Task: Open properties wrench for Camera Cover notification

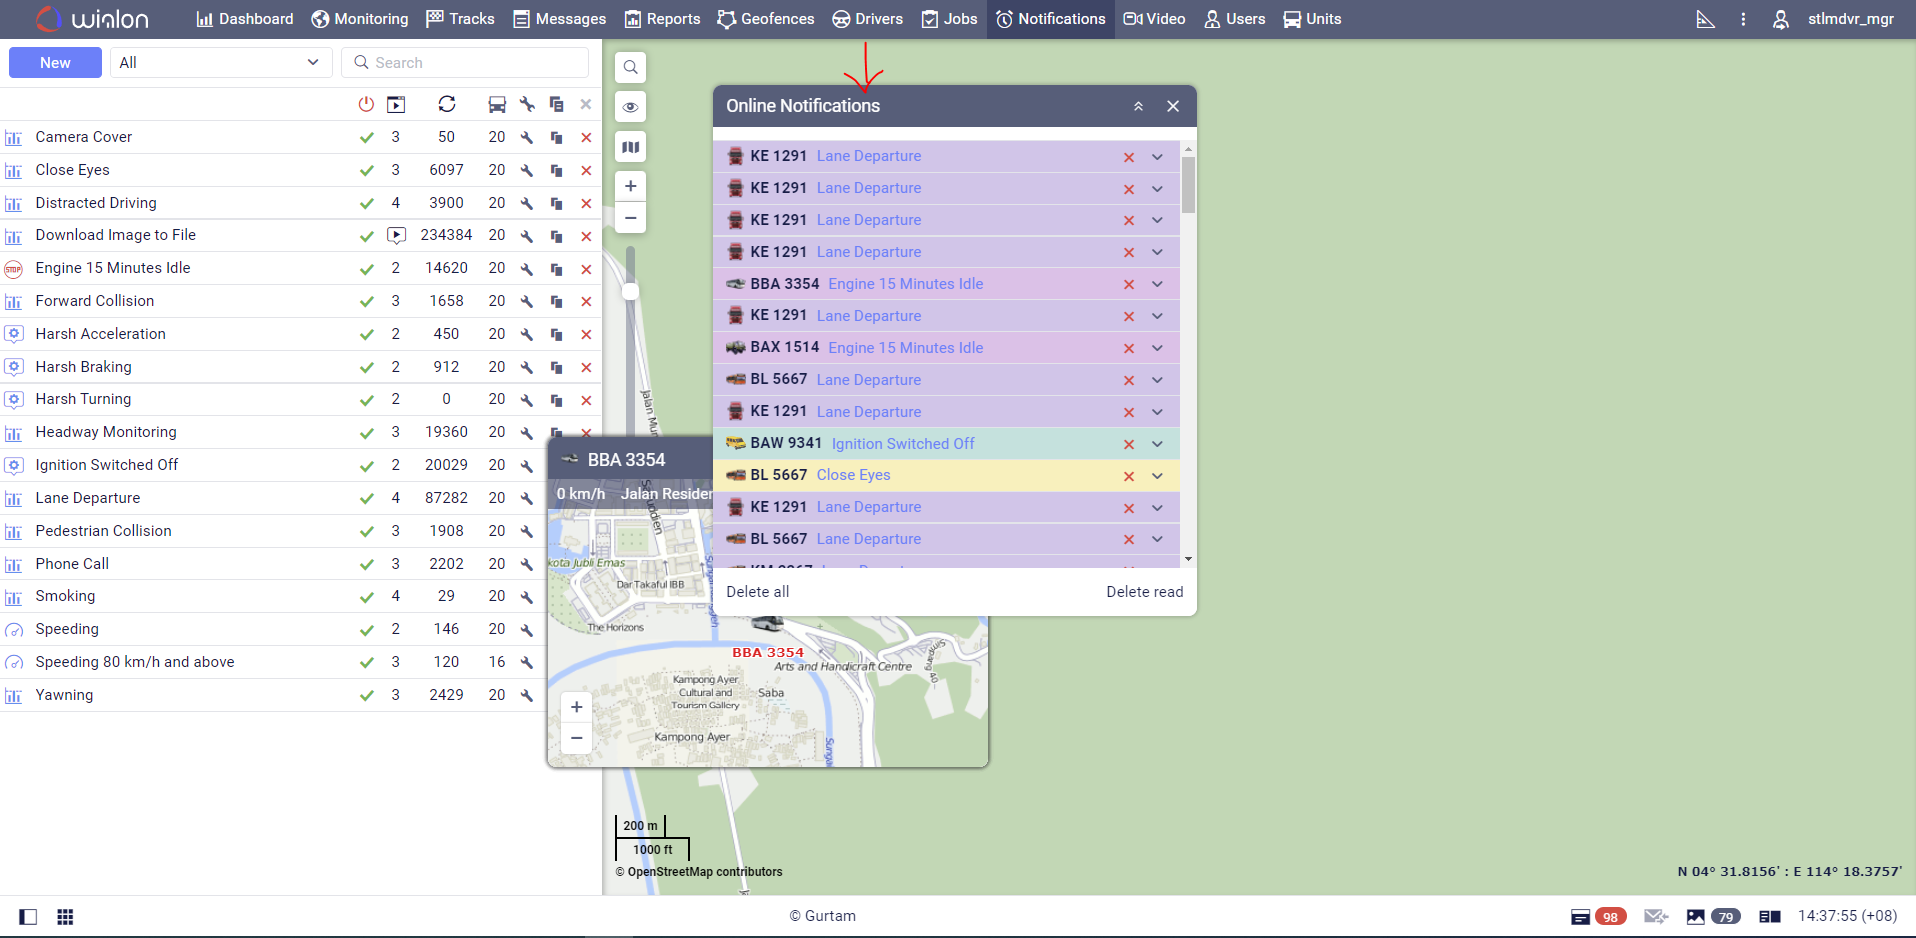Action: (x=527, y=138)
